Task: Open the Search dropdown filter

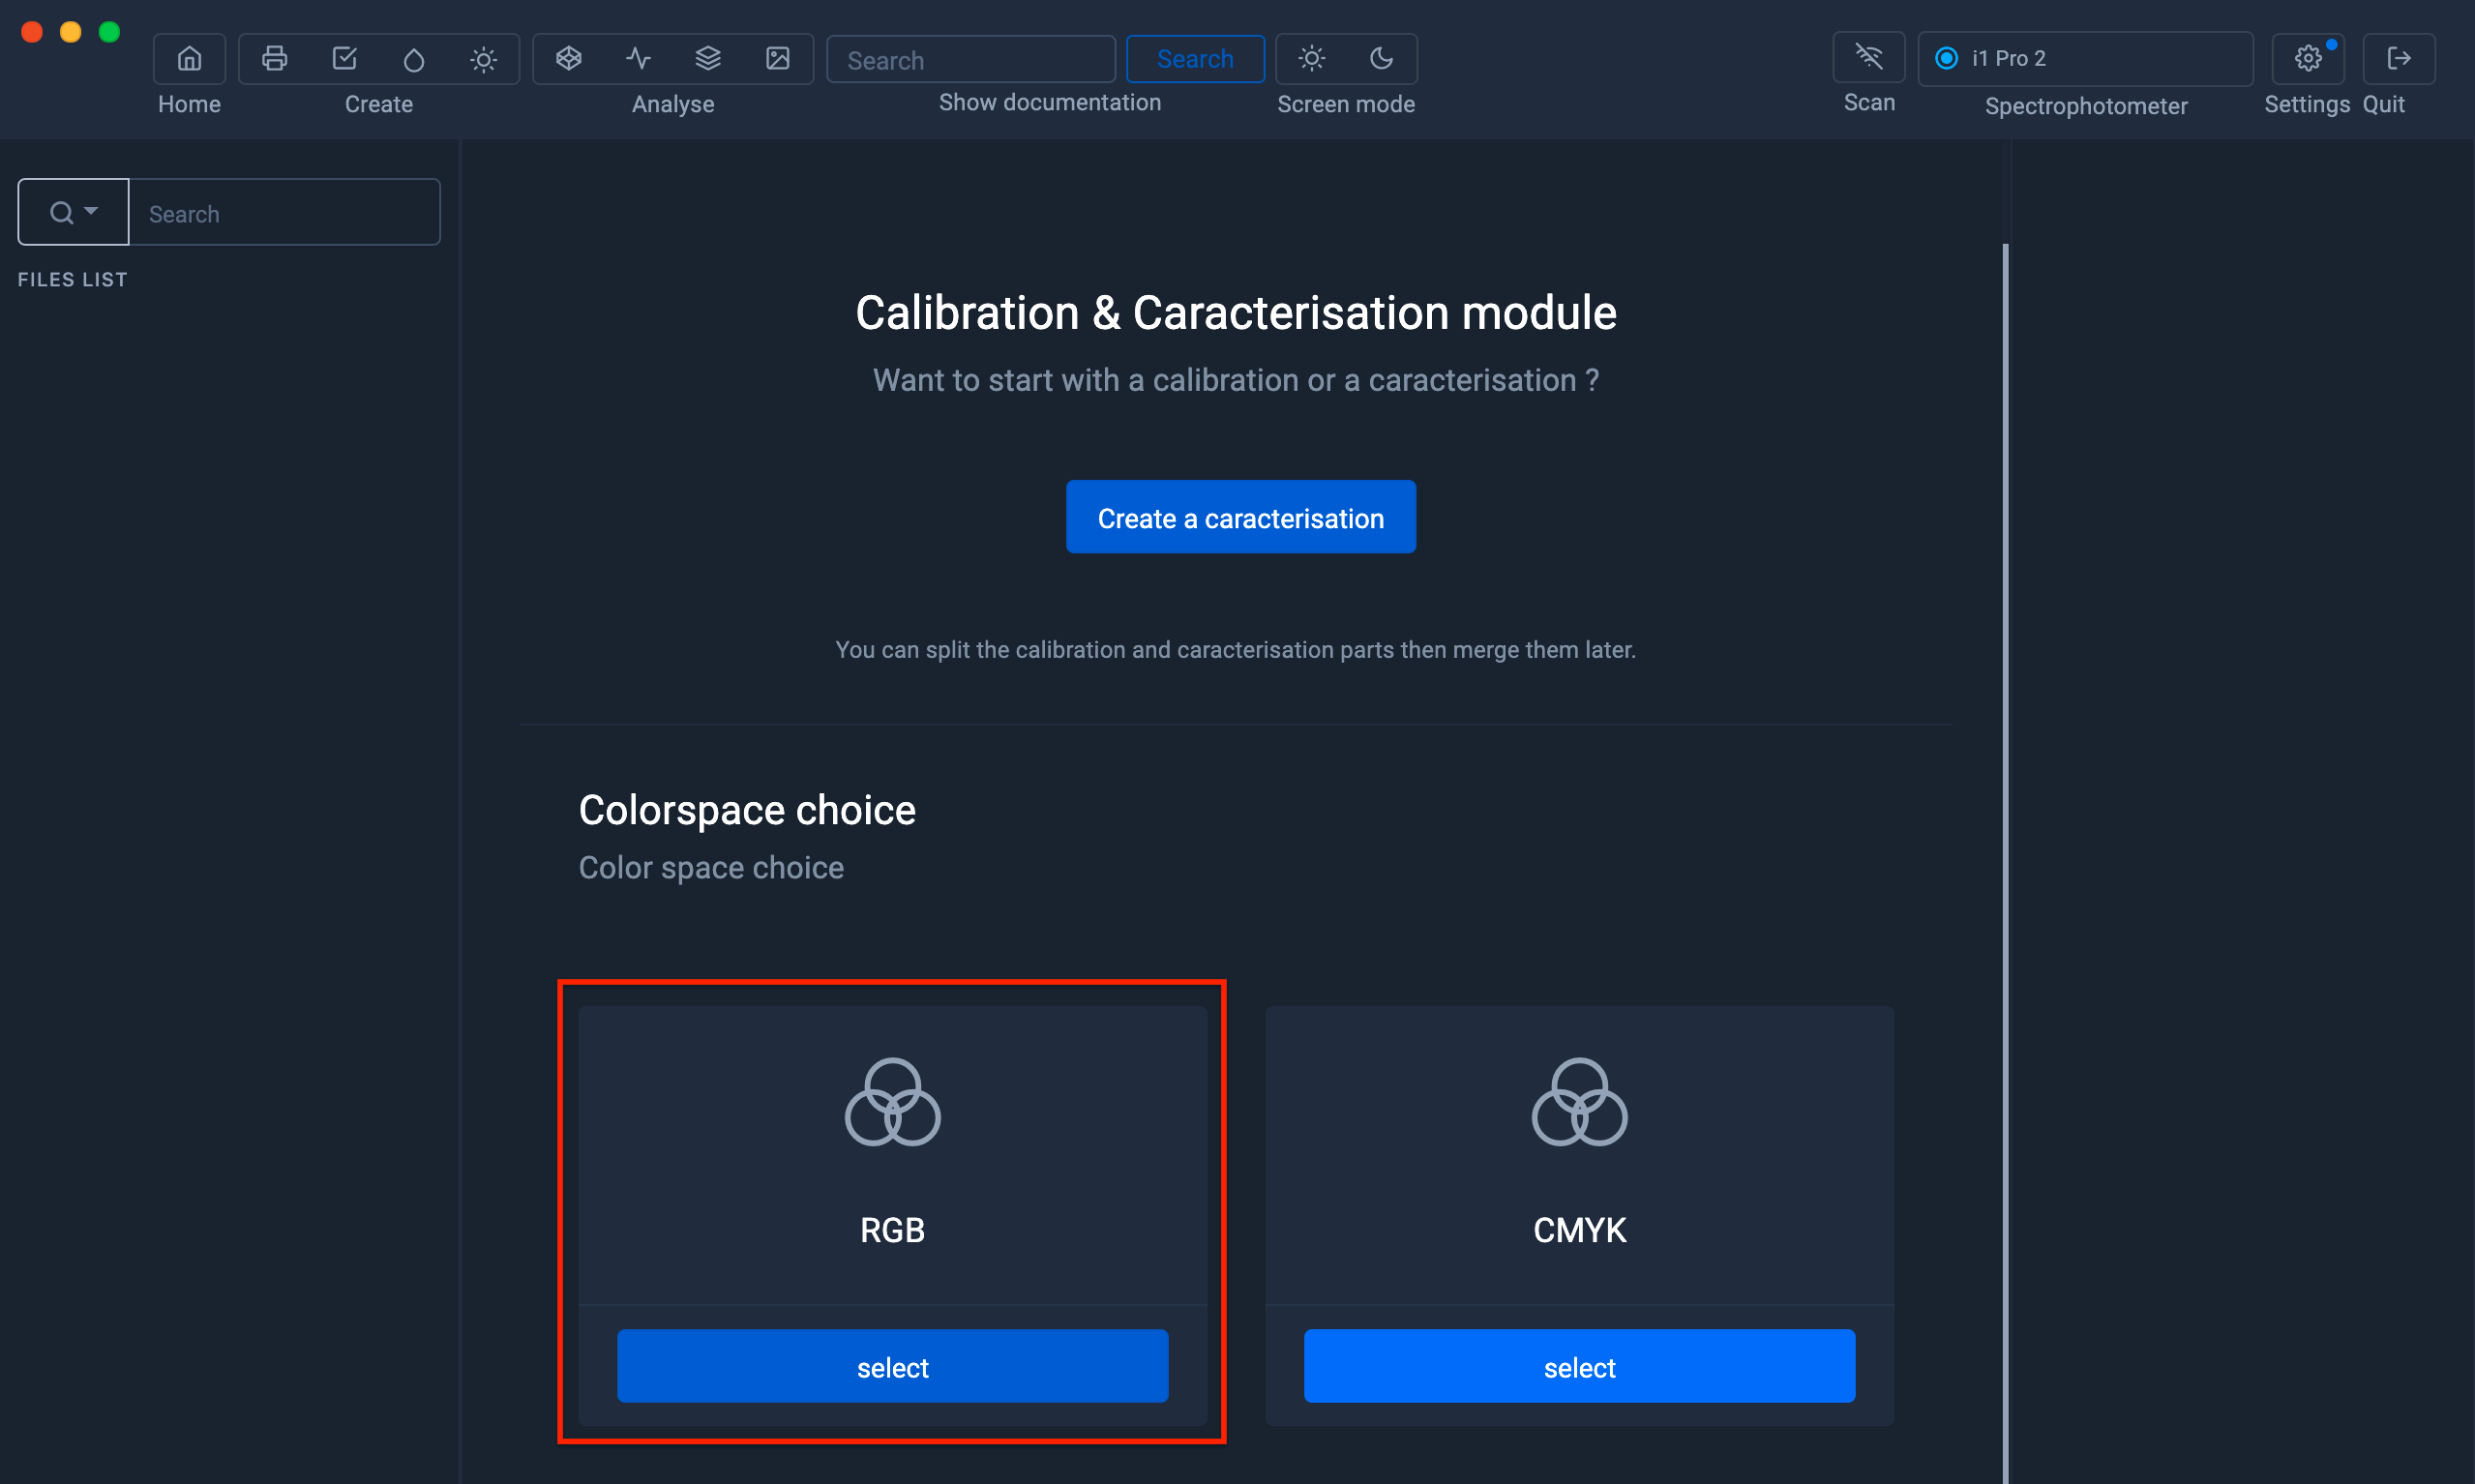Action: (71, 210)
